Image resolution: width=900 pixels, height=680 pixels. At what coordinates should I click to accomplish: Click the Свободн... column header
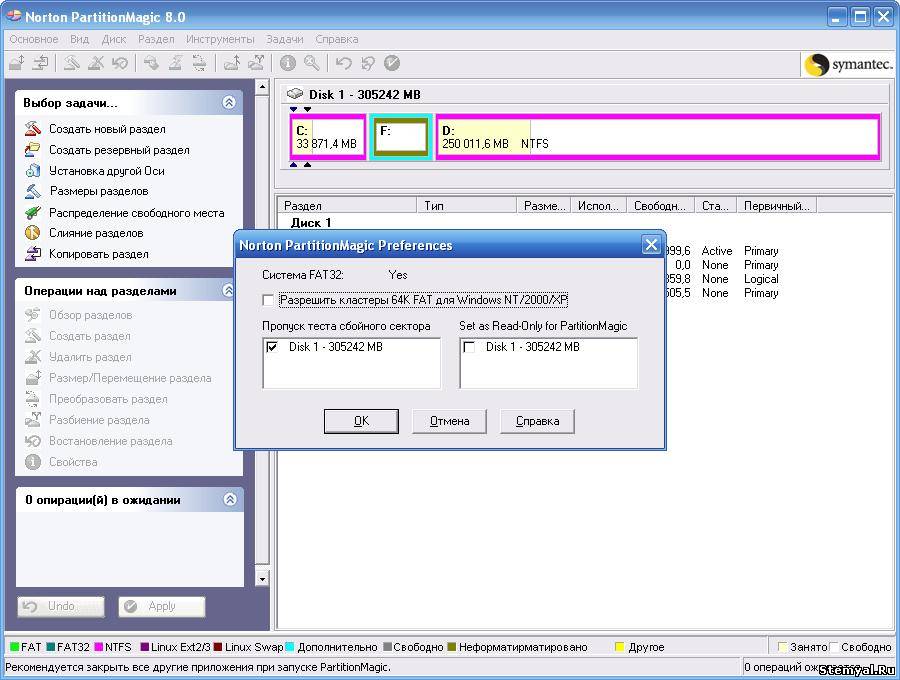(660, 205)
